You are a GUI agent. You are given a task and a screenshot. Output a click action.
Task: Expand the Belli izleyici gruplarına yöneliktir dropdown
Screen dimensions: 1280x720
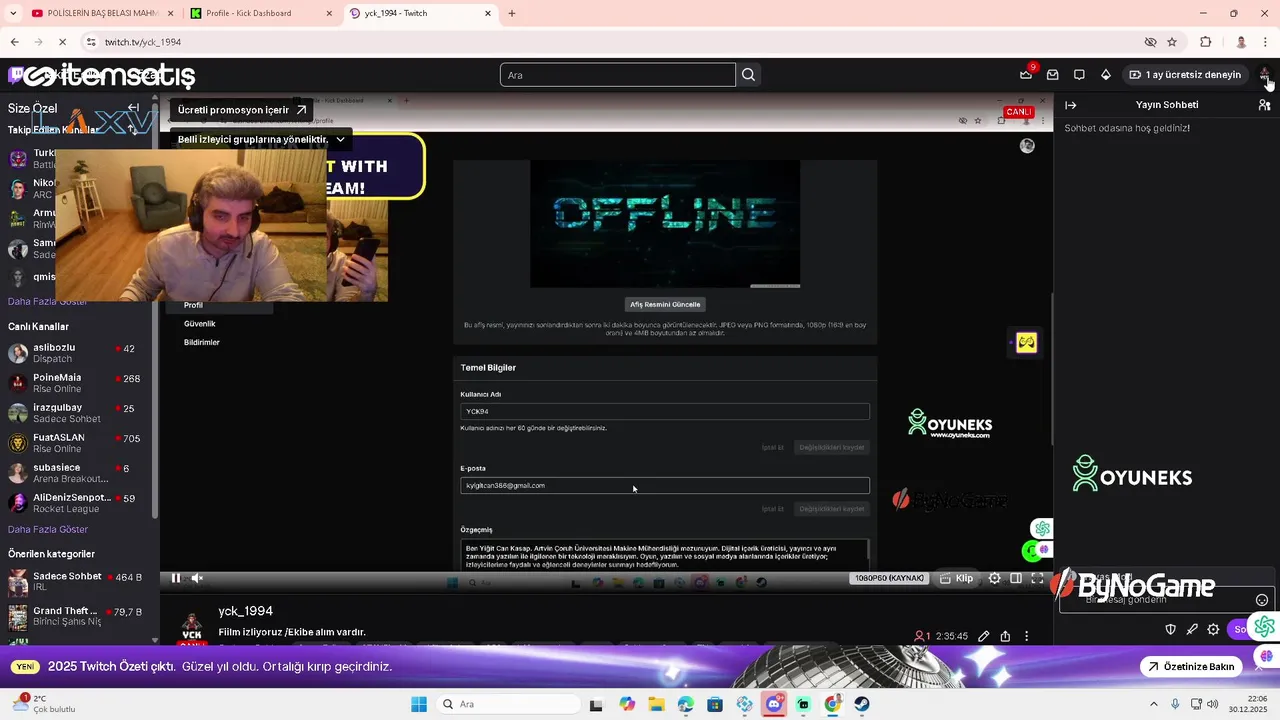262,140
